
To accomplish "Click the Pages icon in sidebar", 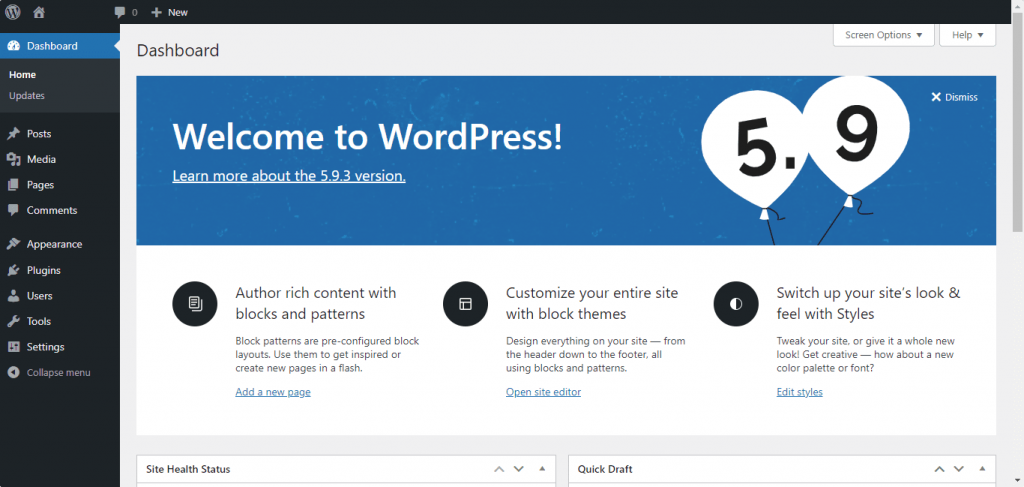I will point(13,185).
